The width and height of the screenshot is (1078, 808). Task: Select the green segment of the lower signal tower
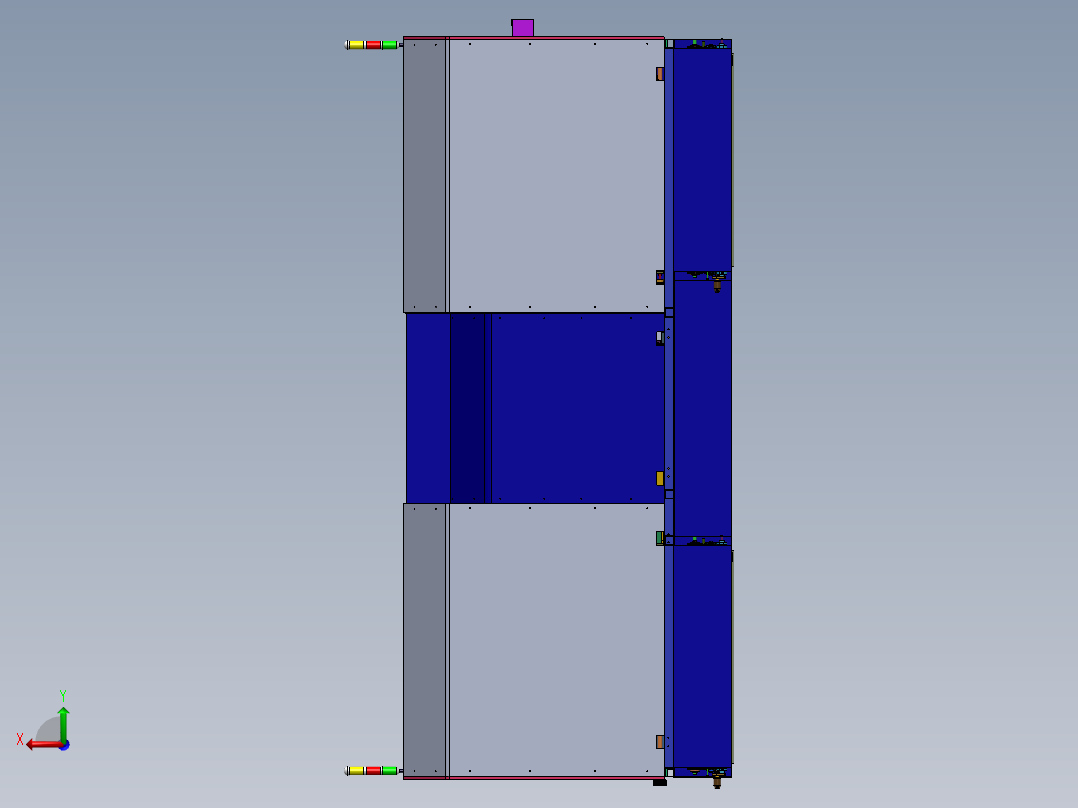[390, 771]
